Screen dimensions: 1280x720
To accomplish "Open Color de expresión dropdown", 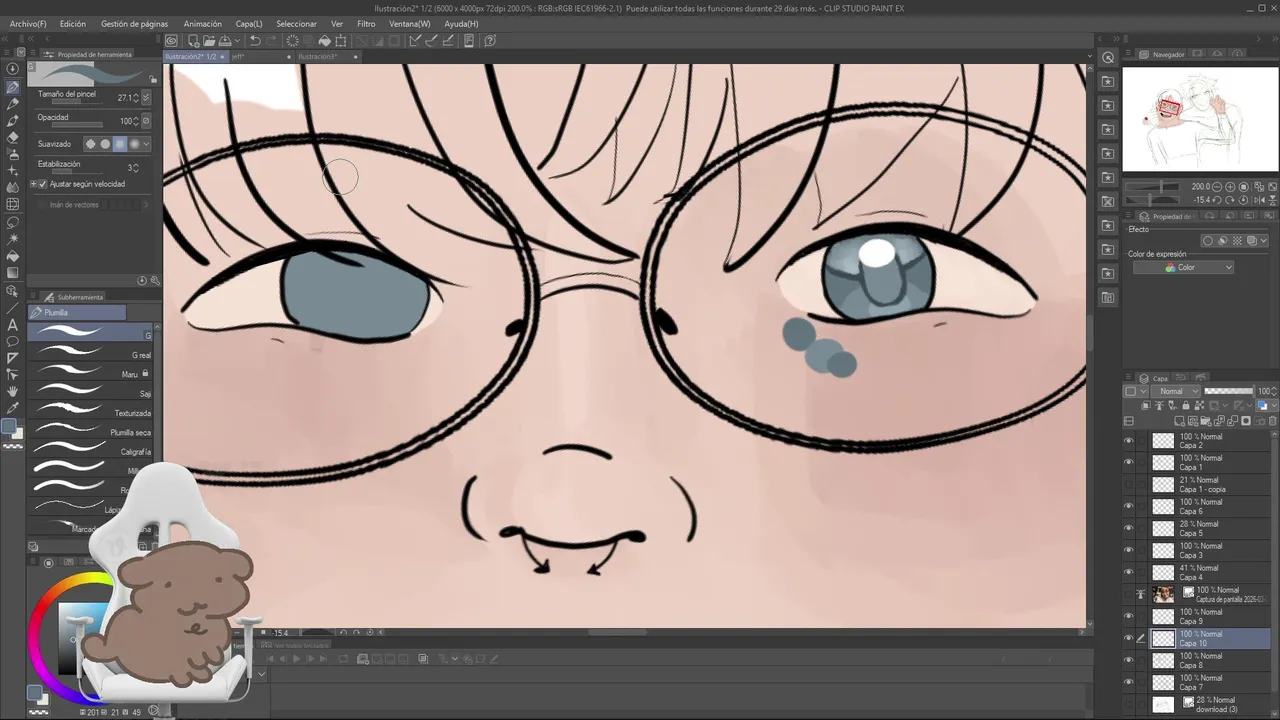I will (1183, 267).
